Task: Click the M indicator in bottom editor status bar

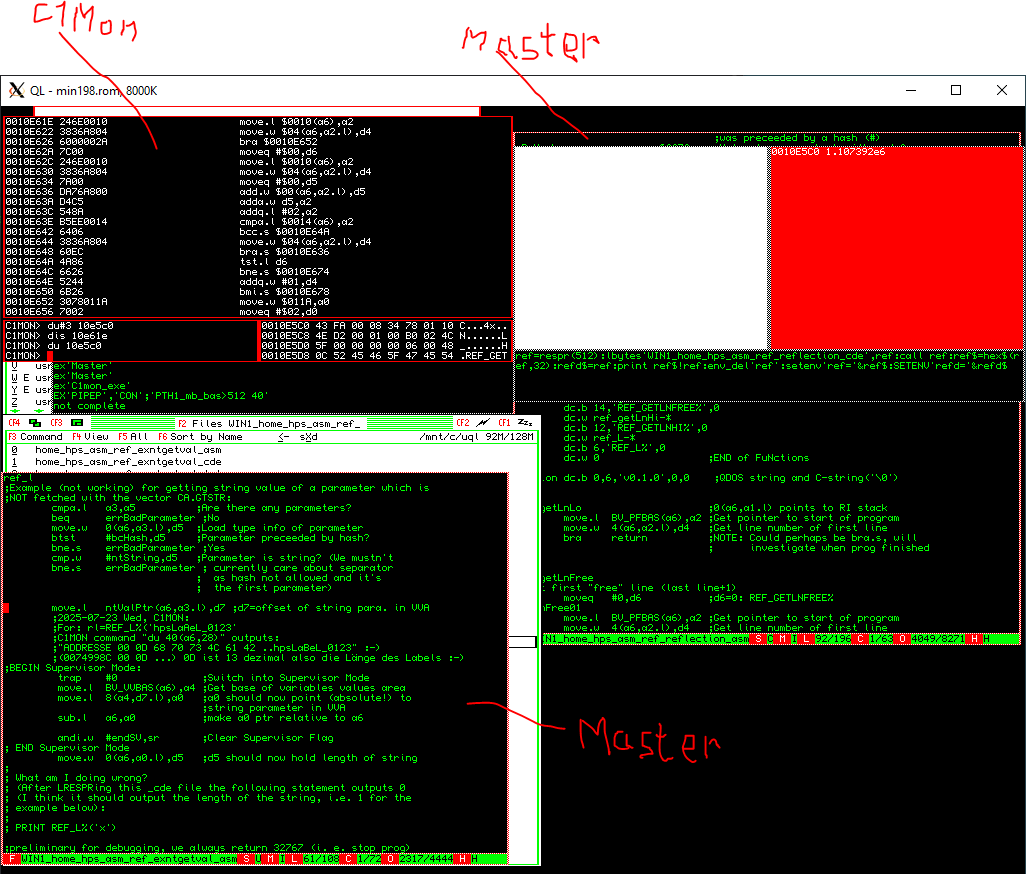Action: 270,859
